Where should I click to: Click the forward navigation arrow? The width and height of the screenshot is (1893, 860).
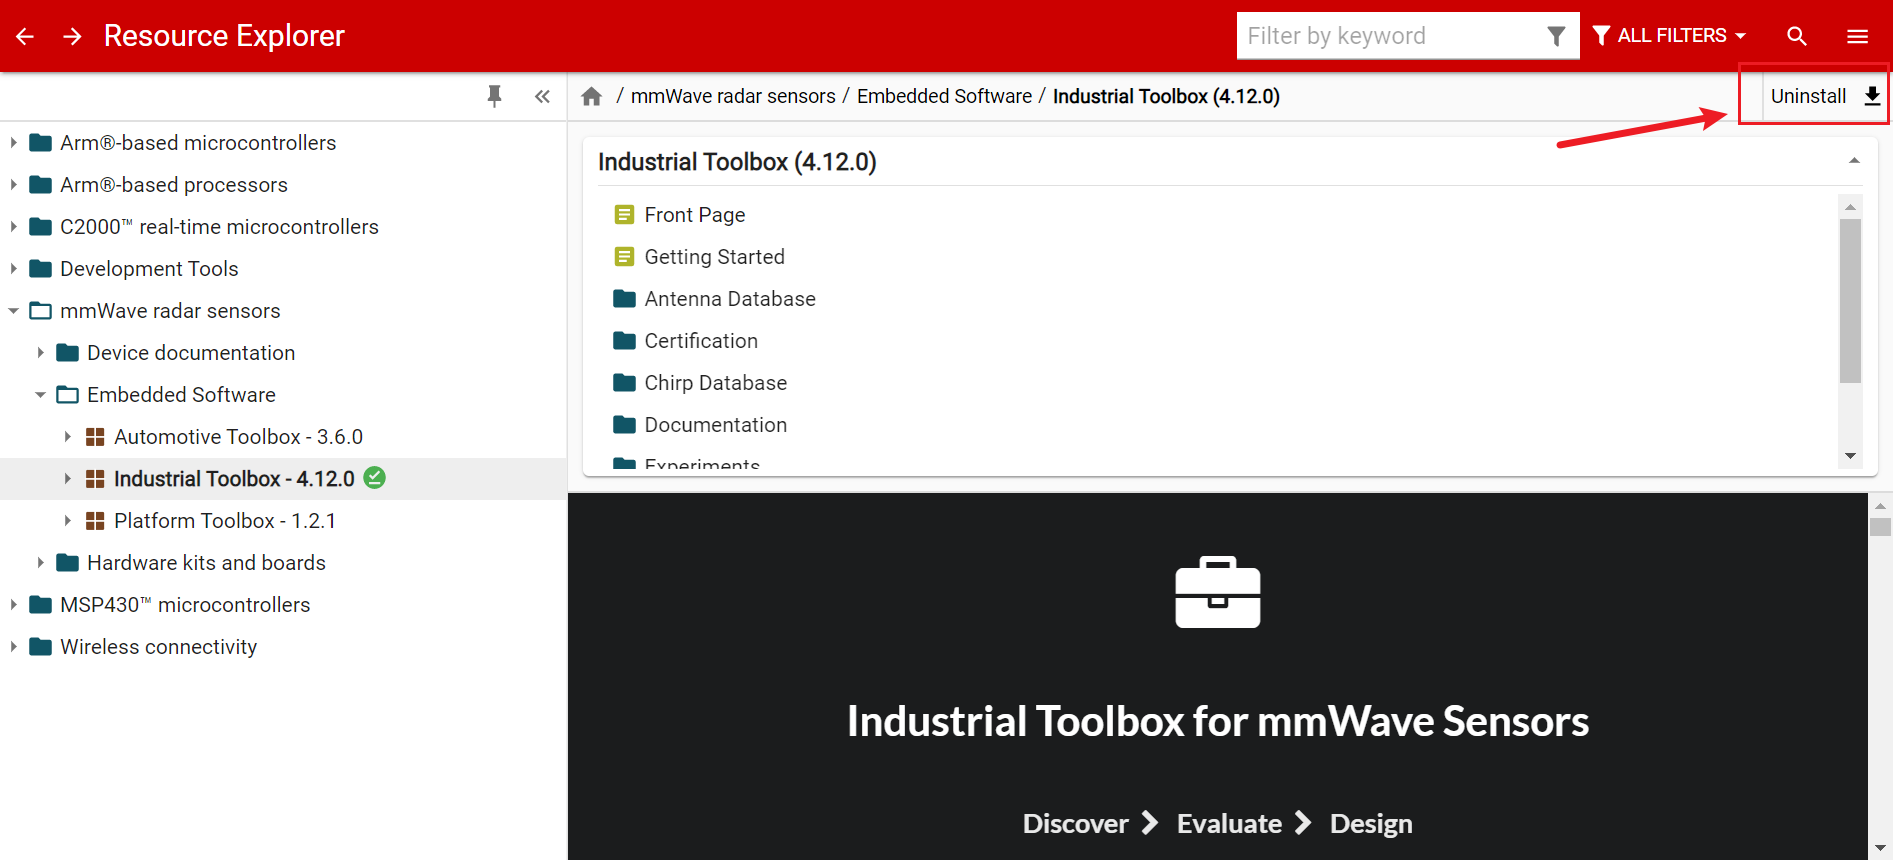point(72,36)
